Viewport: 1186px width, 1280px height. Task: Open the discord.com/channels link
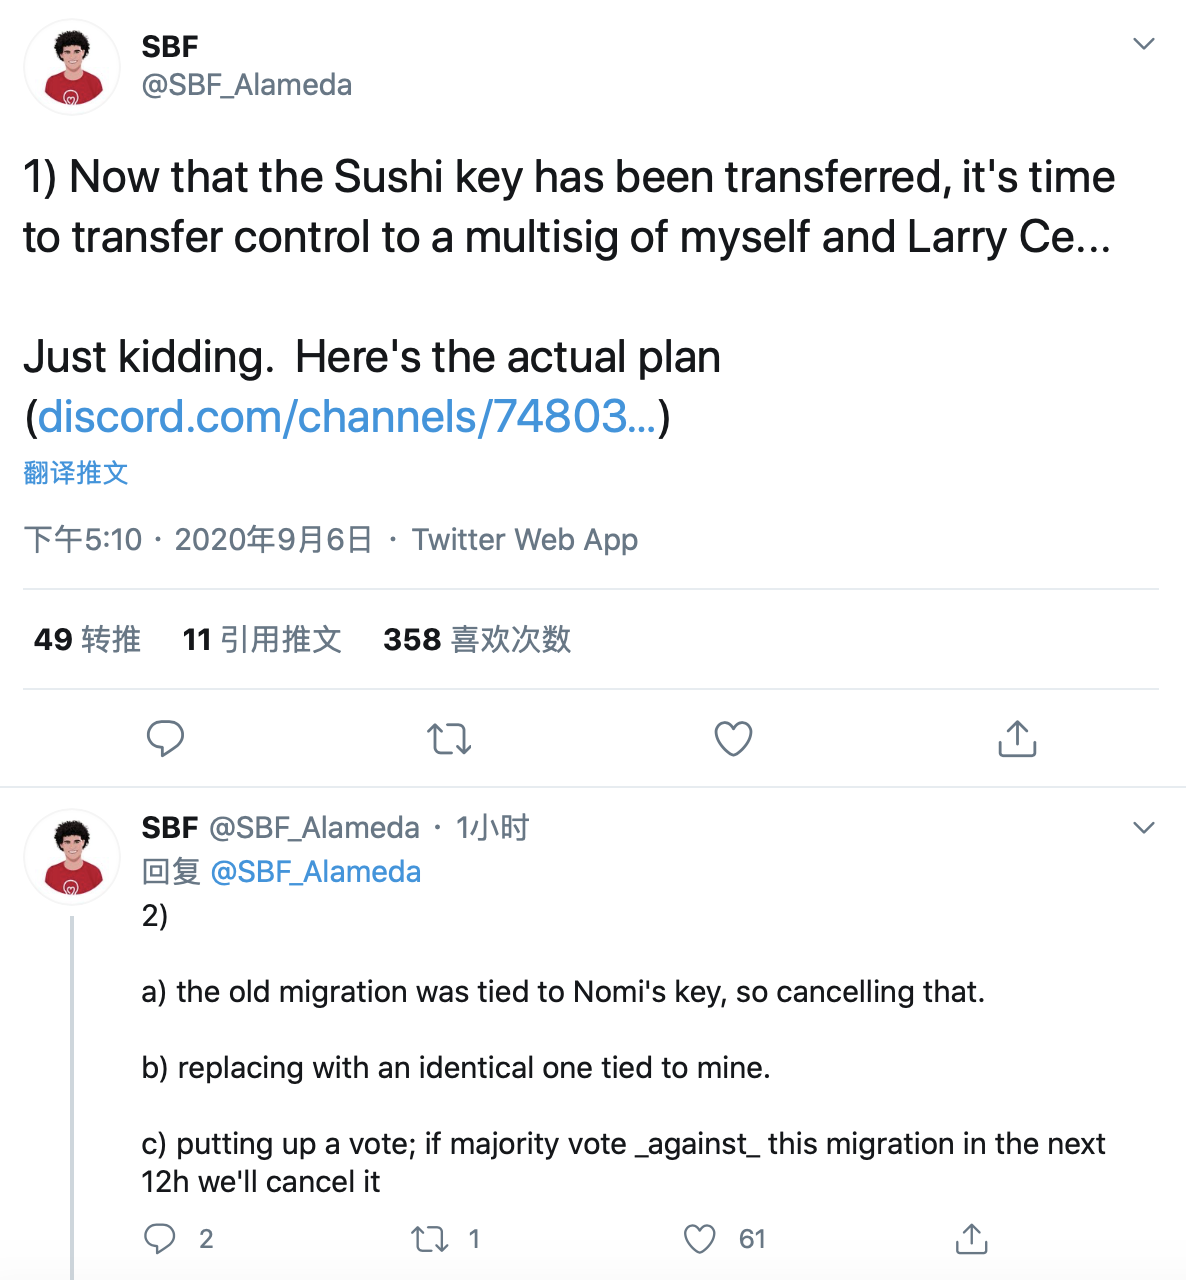pos(346,417)
